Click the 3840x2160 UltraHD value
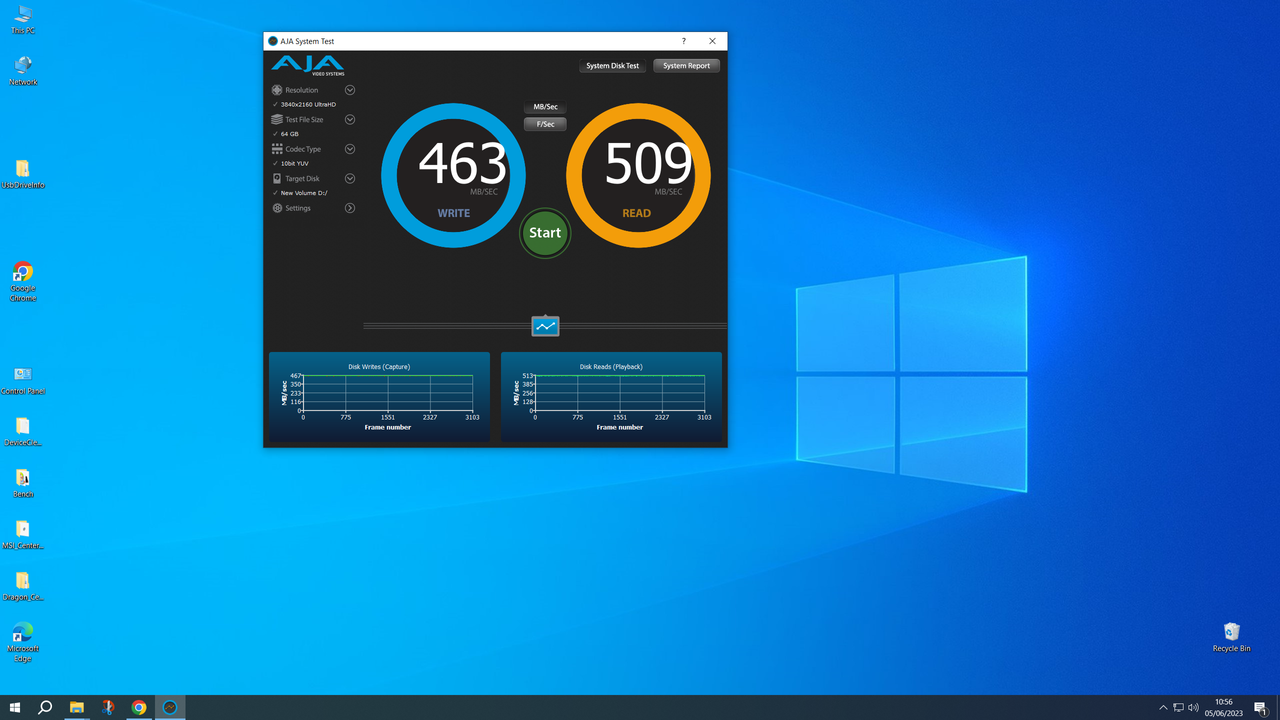Image resolution: width=1280 pixels, height=720 pixels. (308, 104)
